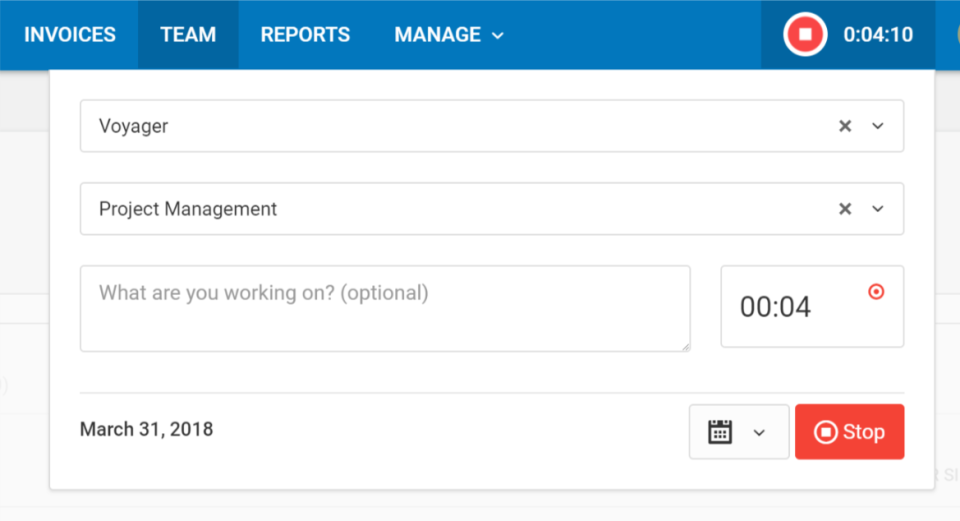960x521 pixels.
Task: Select the Voyager project field
Action: point(450,126)
